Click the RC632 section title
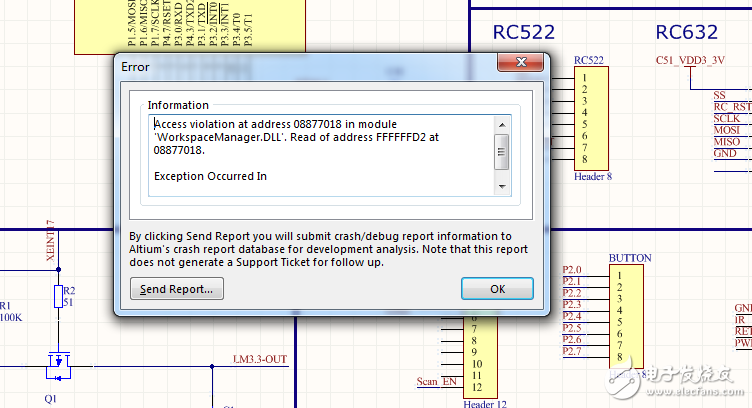 click(x=688, y=32)
